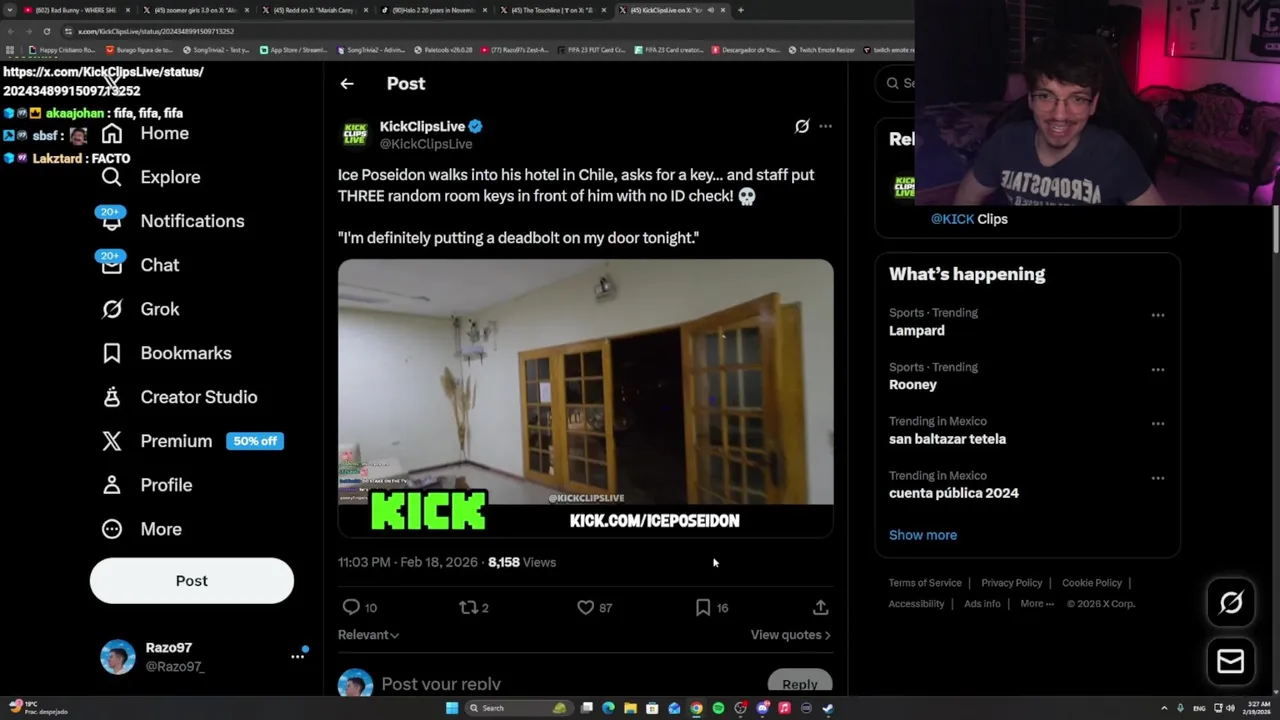Click the white Post compose button

tap(192, 581)
